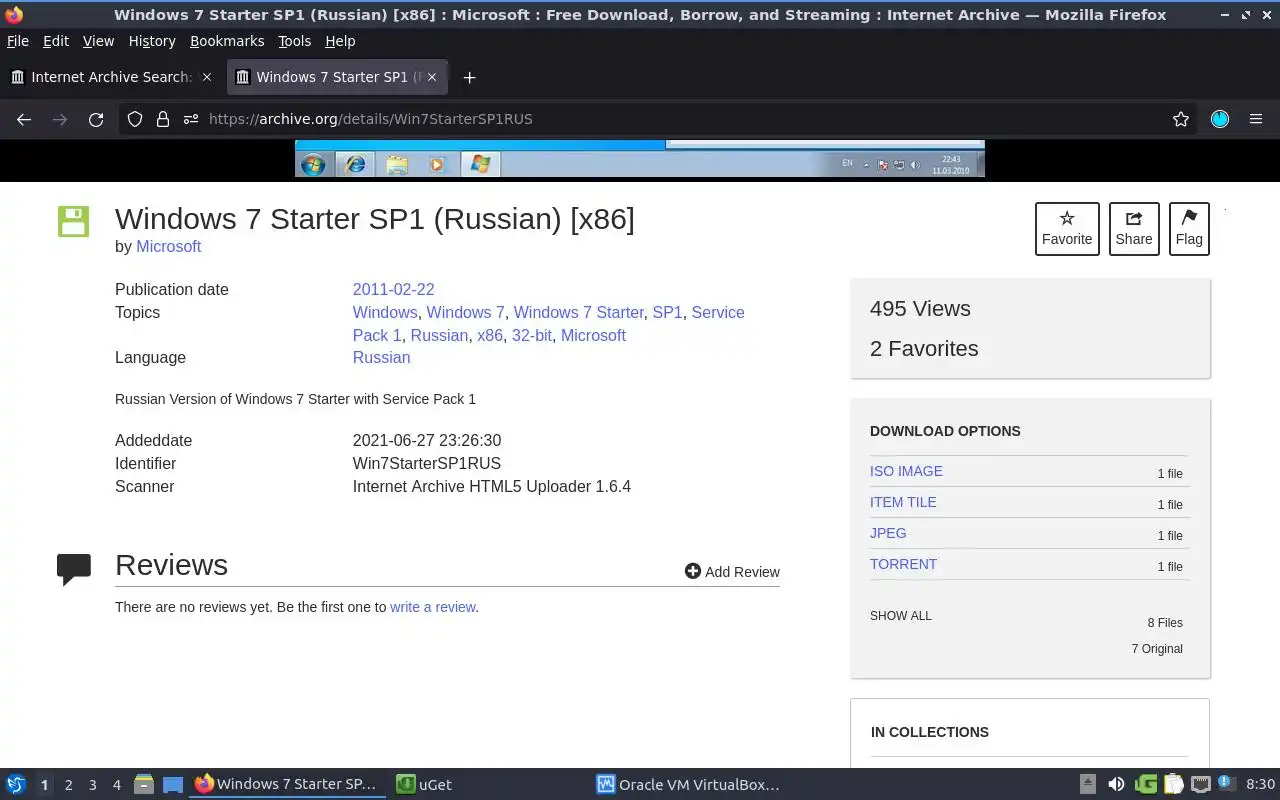Viewport: 1280px width, 800px height.
Task: Click the network monitor tray icon
Action: (1200, 784)
